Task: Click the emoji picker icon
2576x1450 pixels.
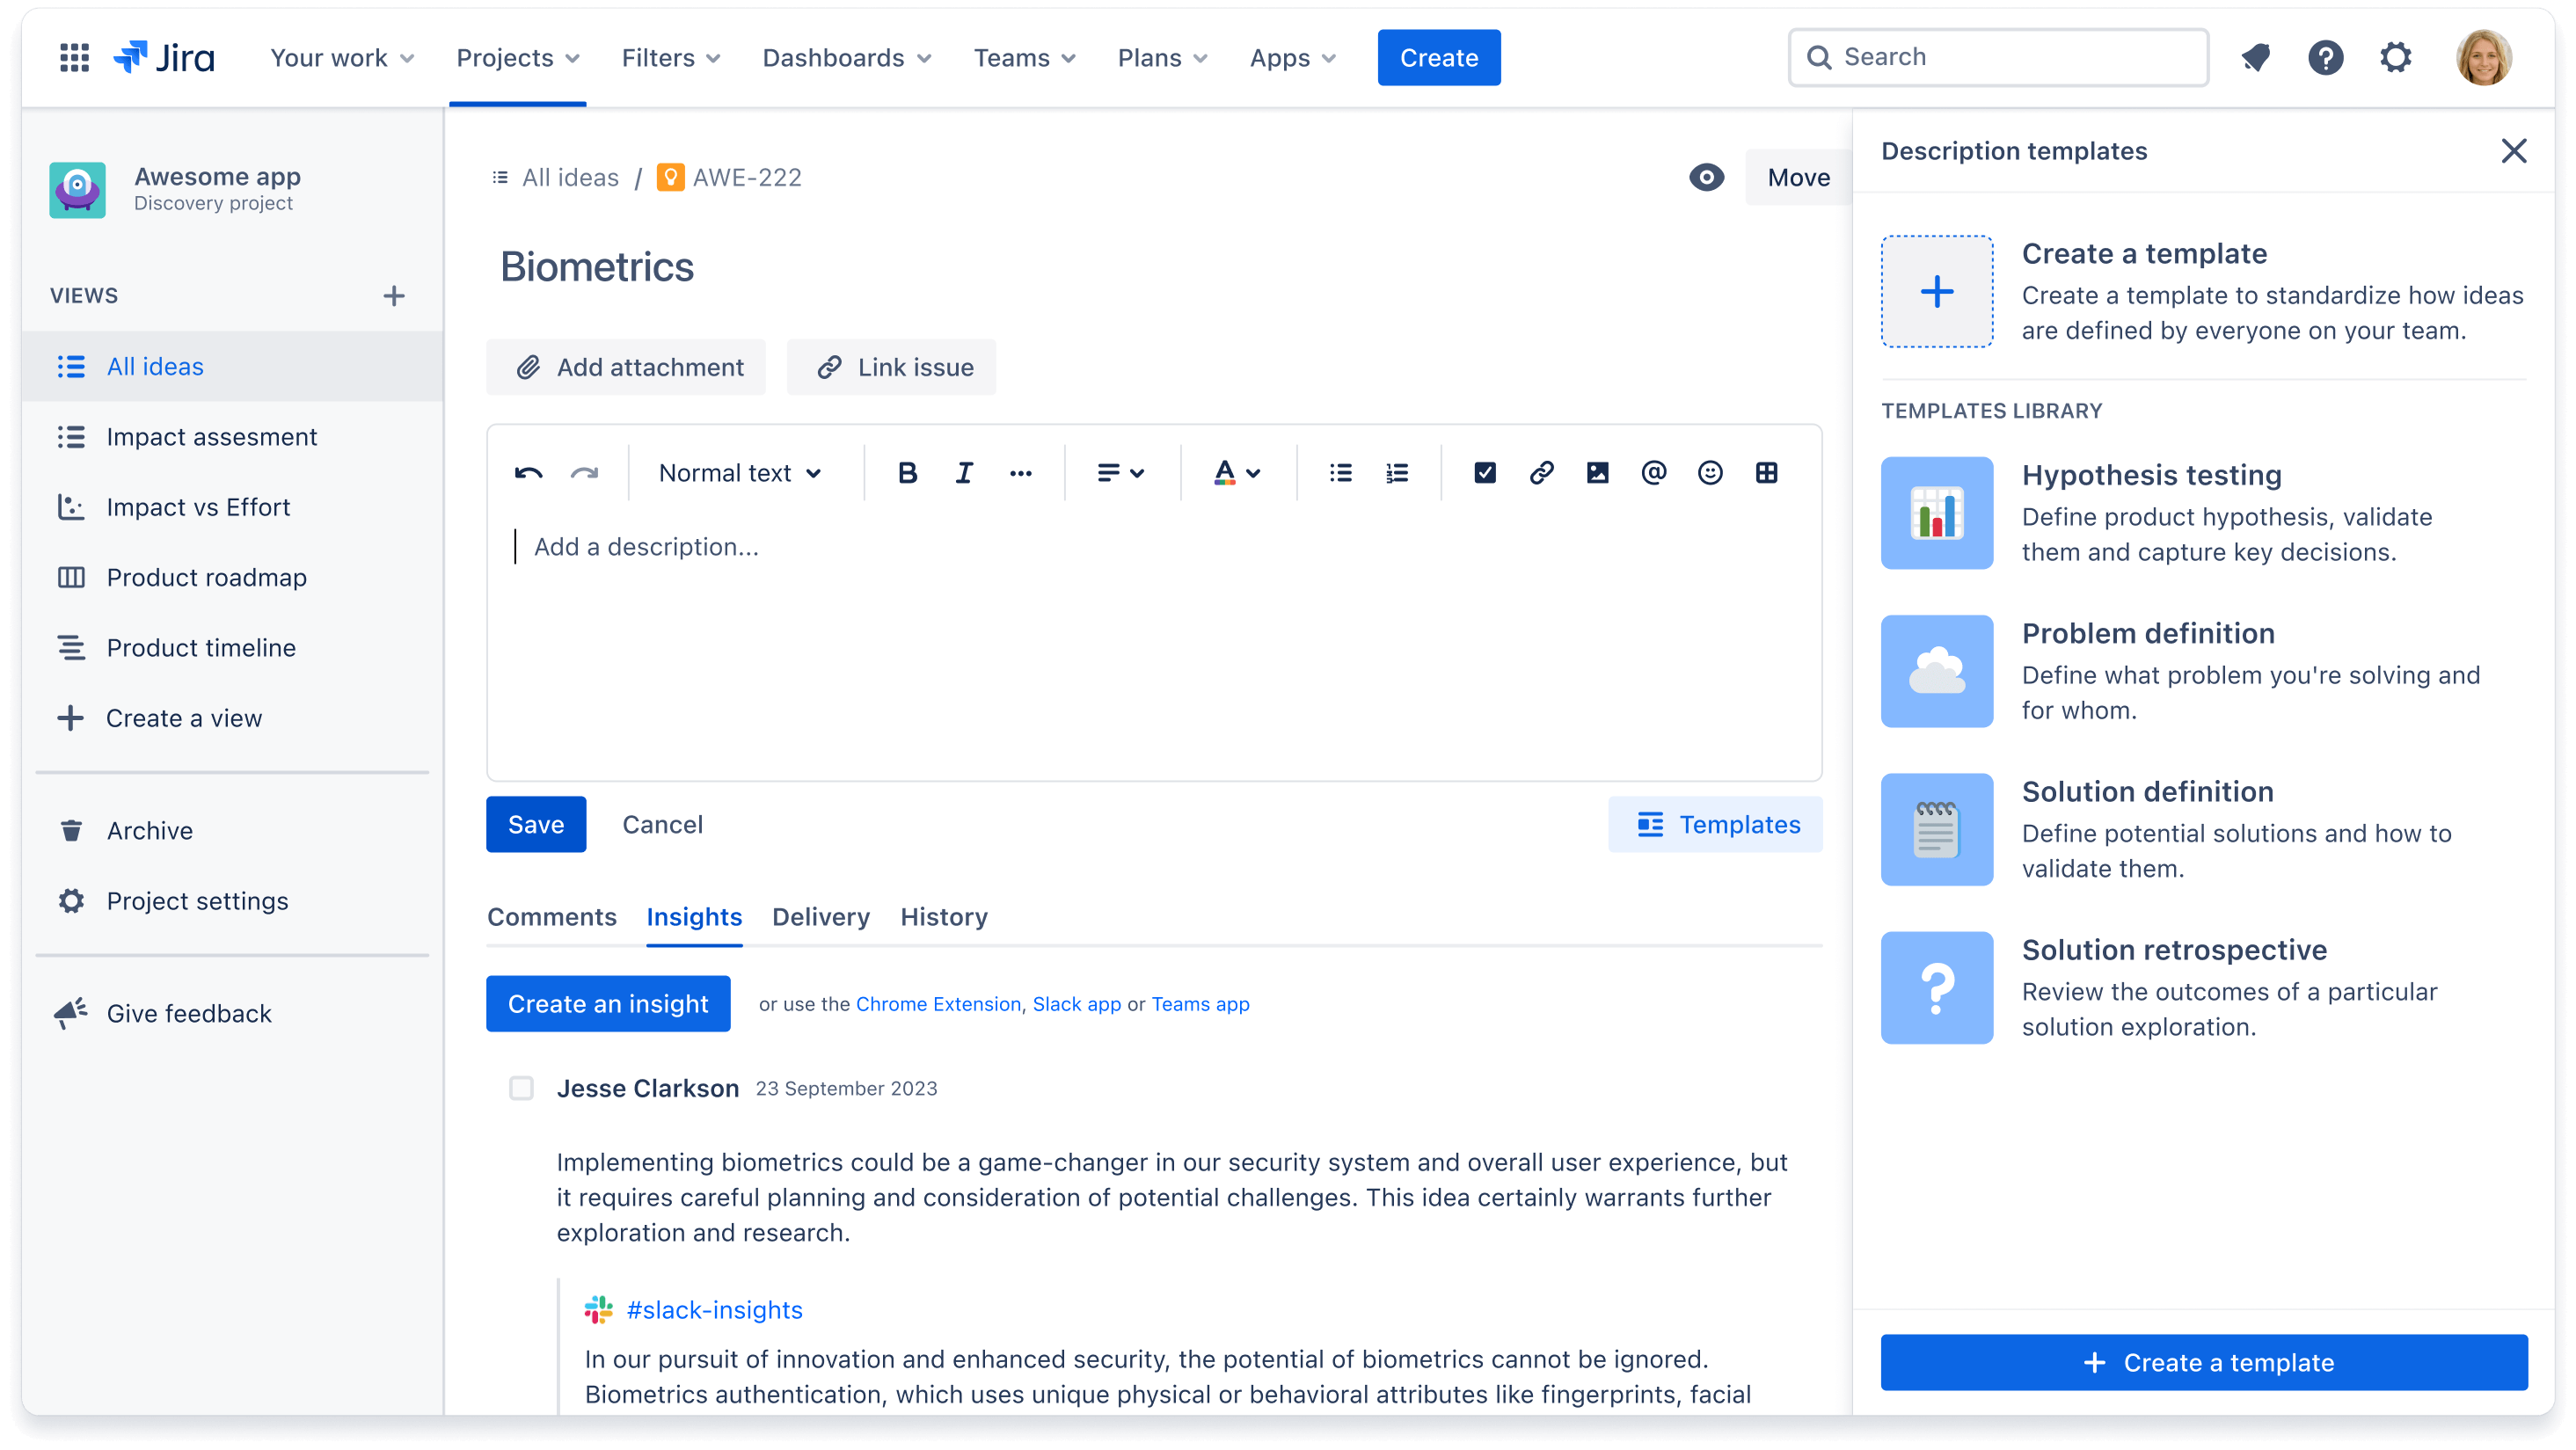Action: pos(1707,472)
